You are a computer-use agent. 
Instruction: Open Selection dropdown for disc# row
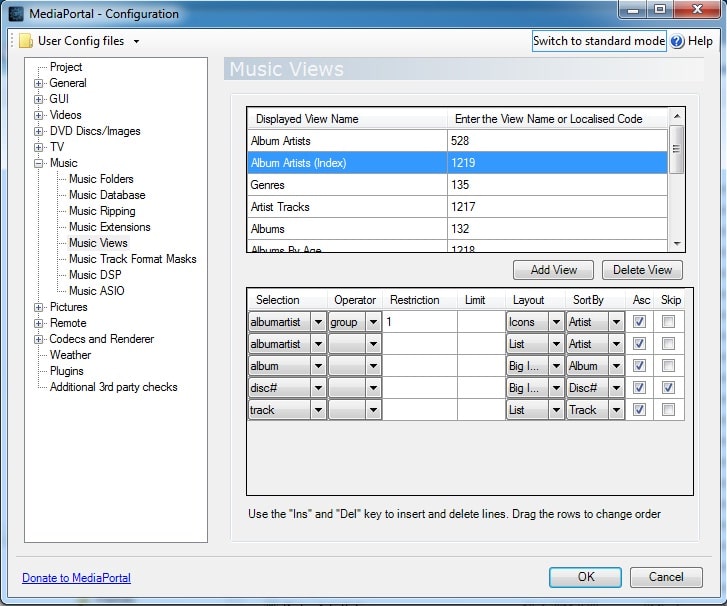(318, 388)
